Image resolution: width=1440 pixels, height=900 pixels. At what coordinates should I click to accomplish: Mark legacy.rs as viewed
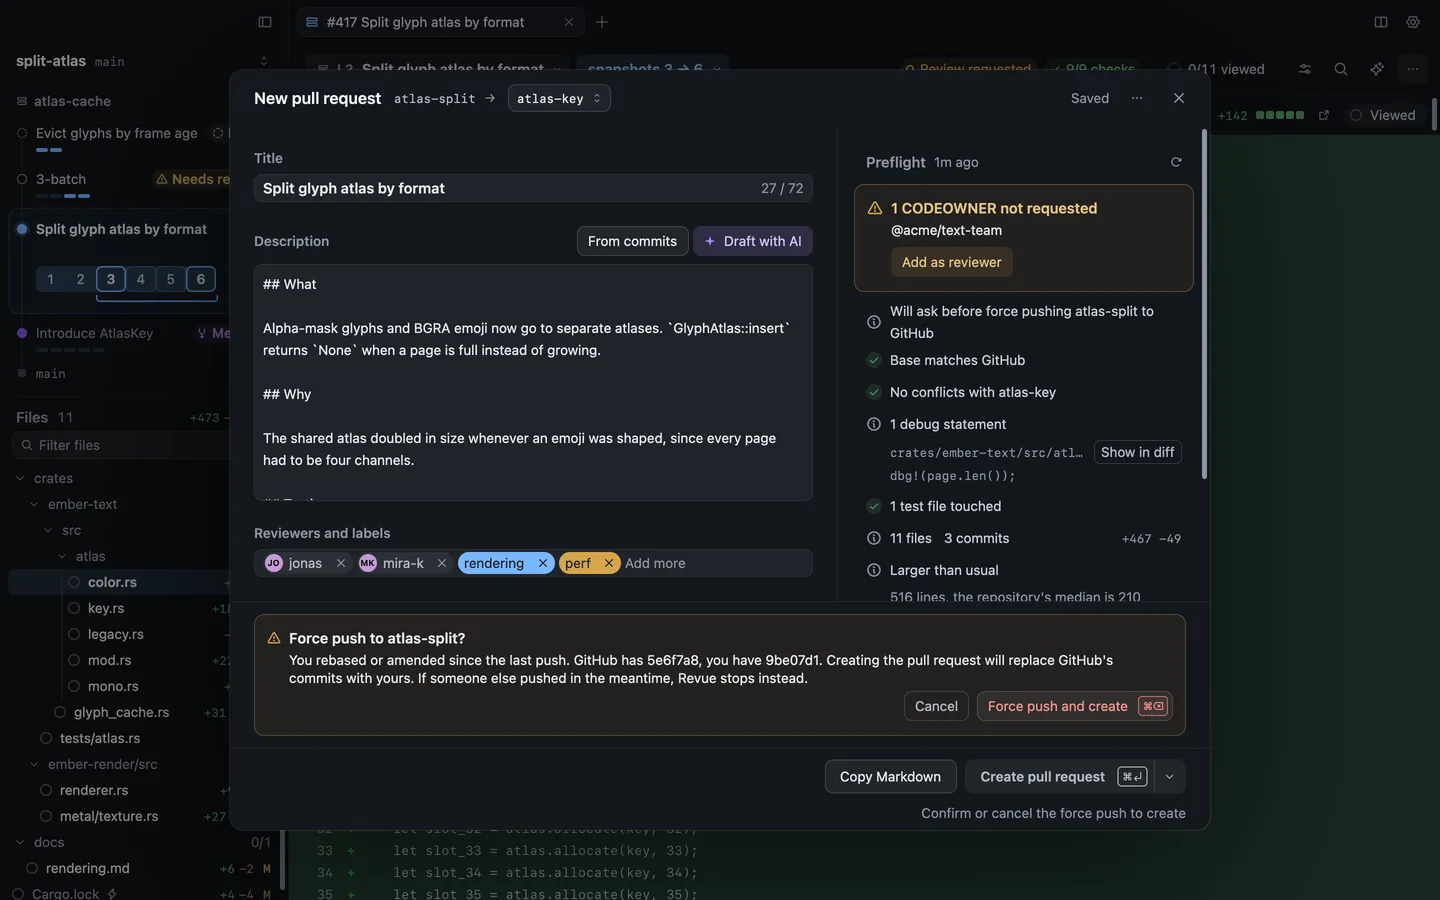point(74,634)
